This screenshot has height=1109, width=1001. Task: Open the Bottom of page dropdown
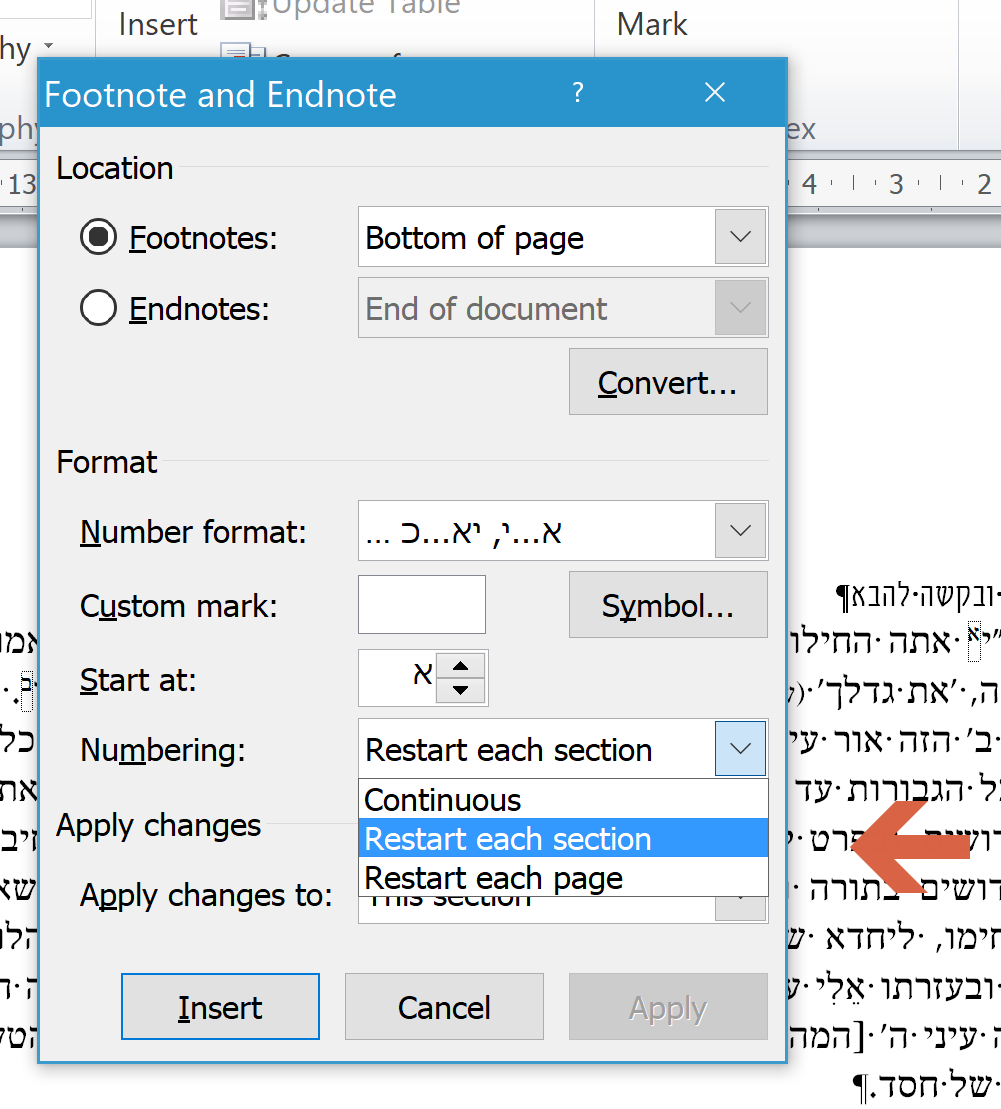(x=740, y=238)
